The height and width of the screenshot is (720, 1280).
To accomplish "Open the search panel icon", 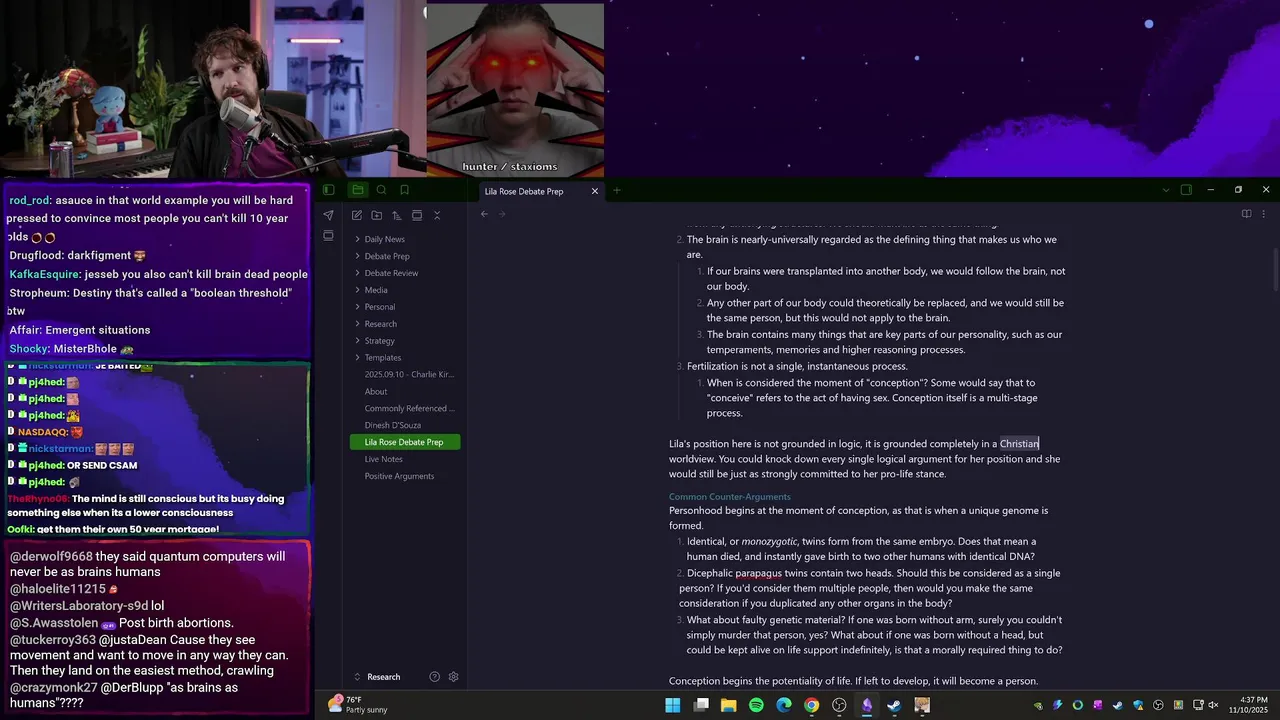I will (x=381, y=190).
